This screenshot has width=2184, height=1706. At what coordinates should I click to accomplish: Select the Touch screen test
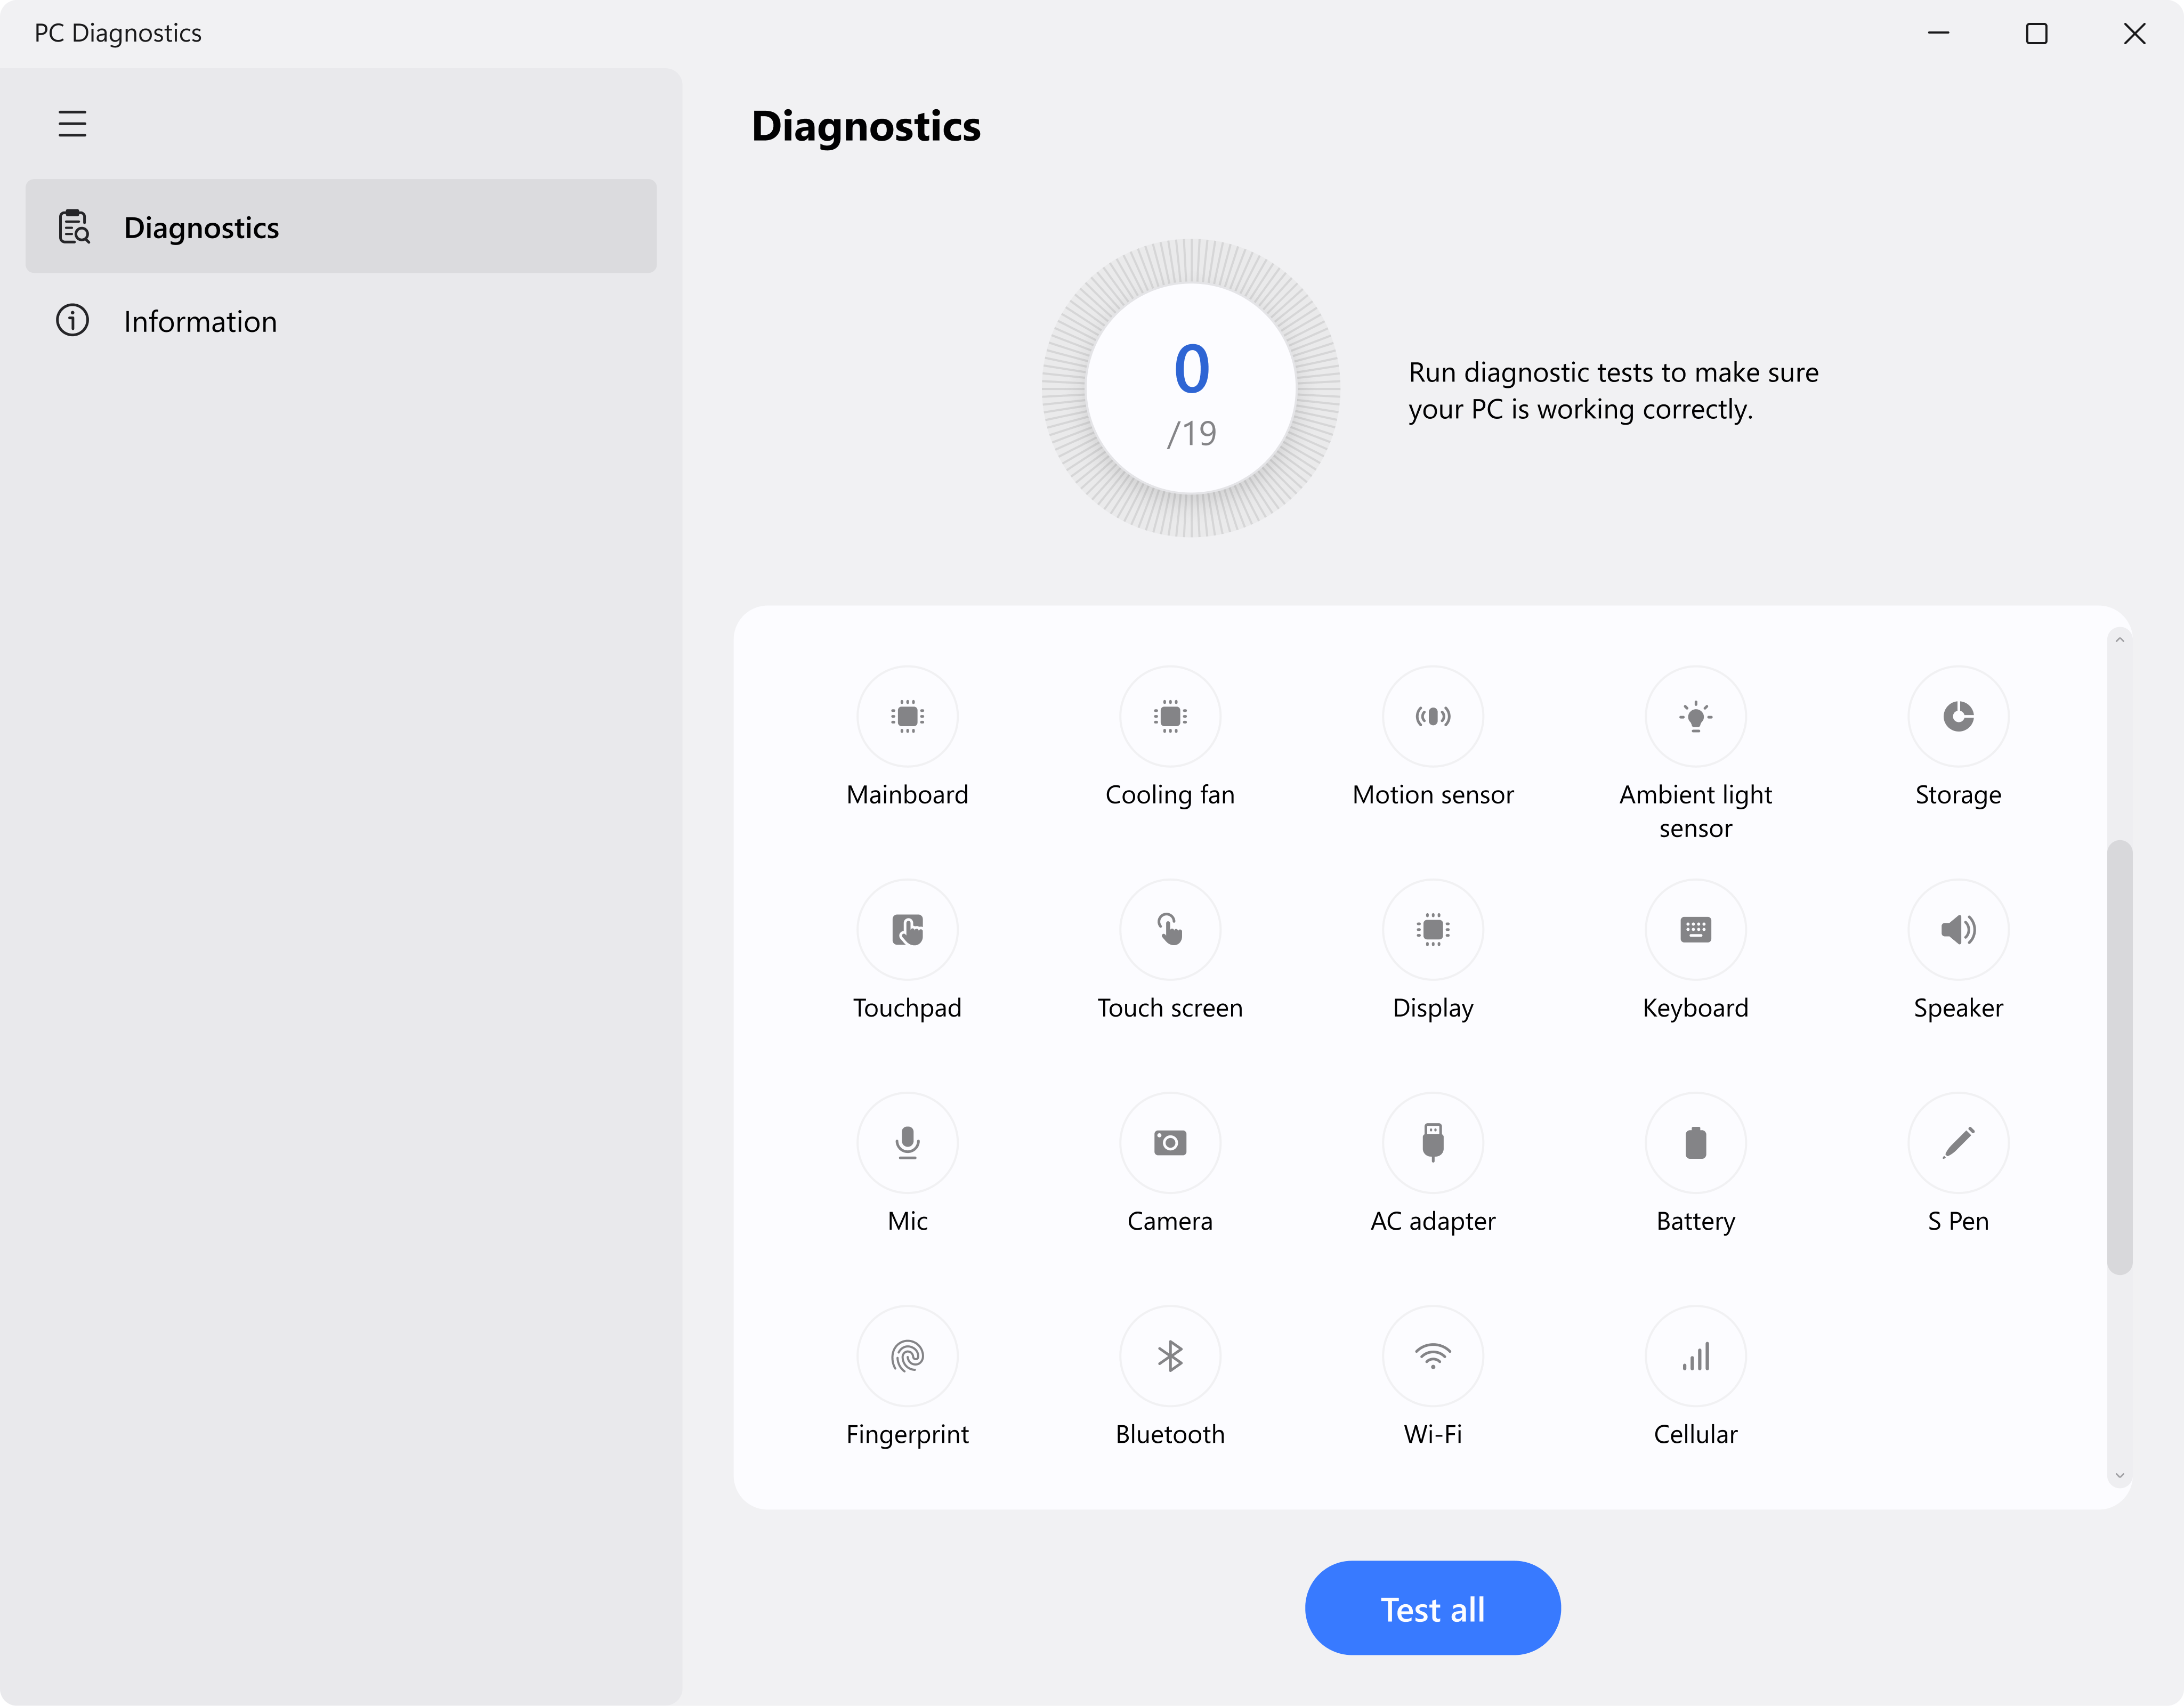[x=1169, y=929]
